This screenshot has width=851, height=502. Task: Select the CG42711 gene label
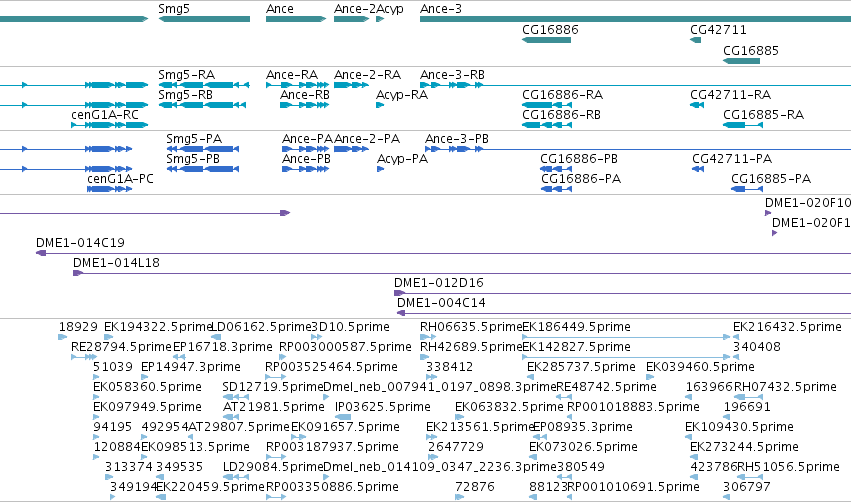click(718, 29)
